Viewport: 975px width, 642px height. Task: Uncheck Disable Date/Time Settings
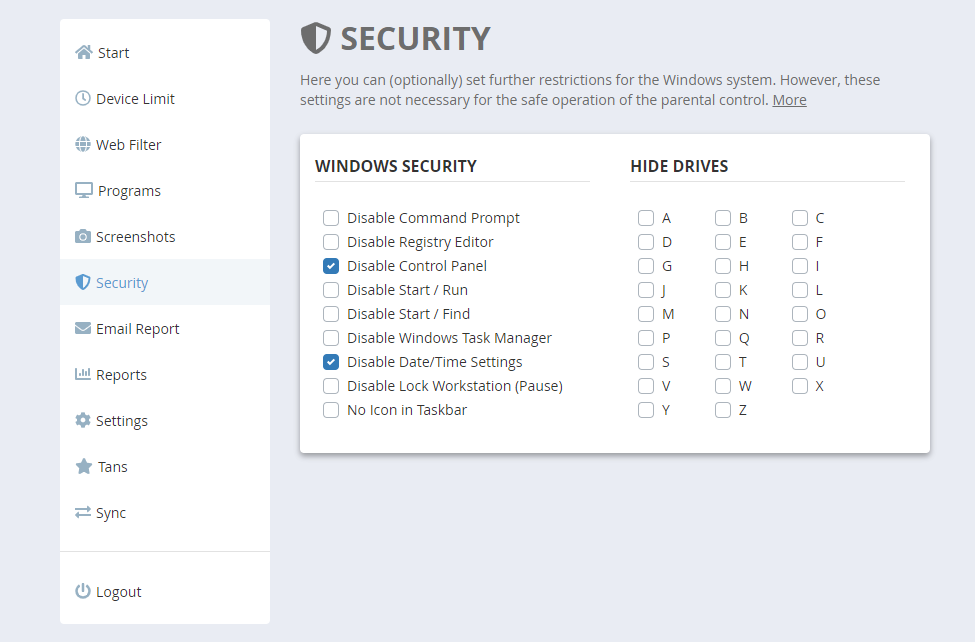tap(331, 361)
